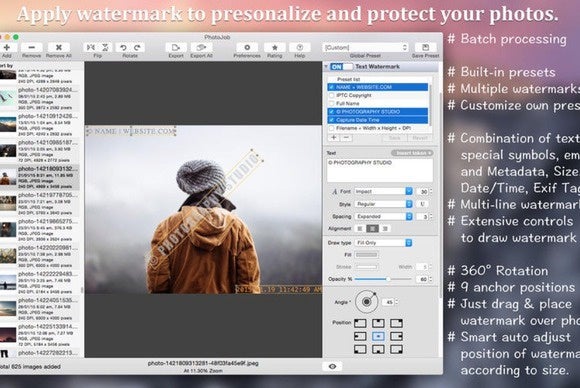Image resolution: width=580 pixels, height=388 pixels.
Task: Select center anchor position
Action: 378,336
